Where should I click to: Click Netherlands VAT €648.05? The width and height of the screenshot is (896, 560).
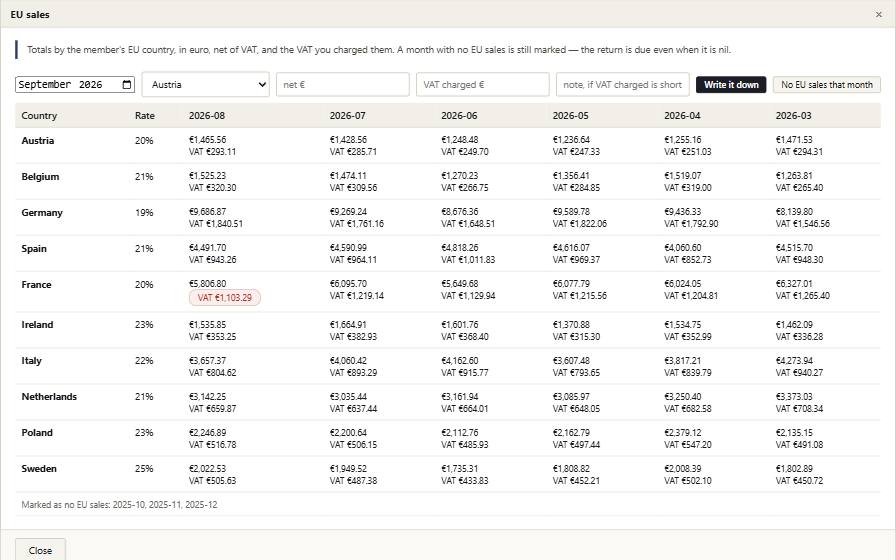(576, 409)
